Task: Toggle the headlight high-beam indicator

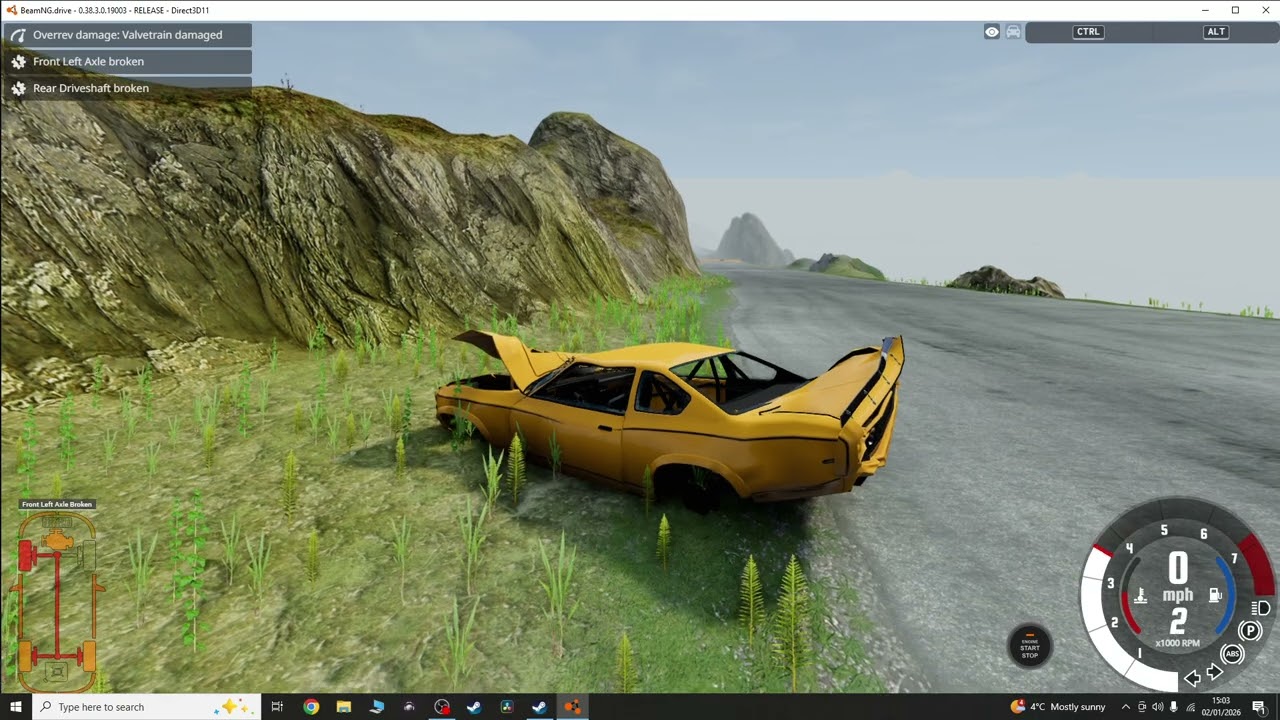Action: pos(1261,608)
